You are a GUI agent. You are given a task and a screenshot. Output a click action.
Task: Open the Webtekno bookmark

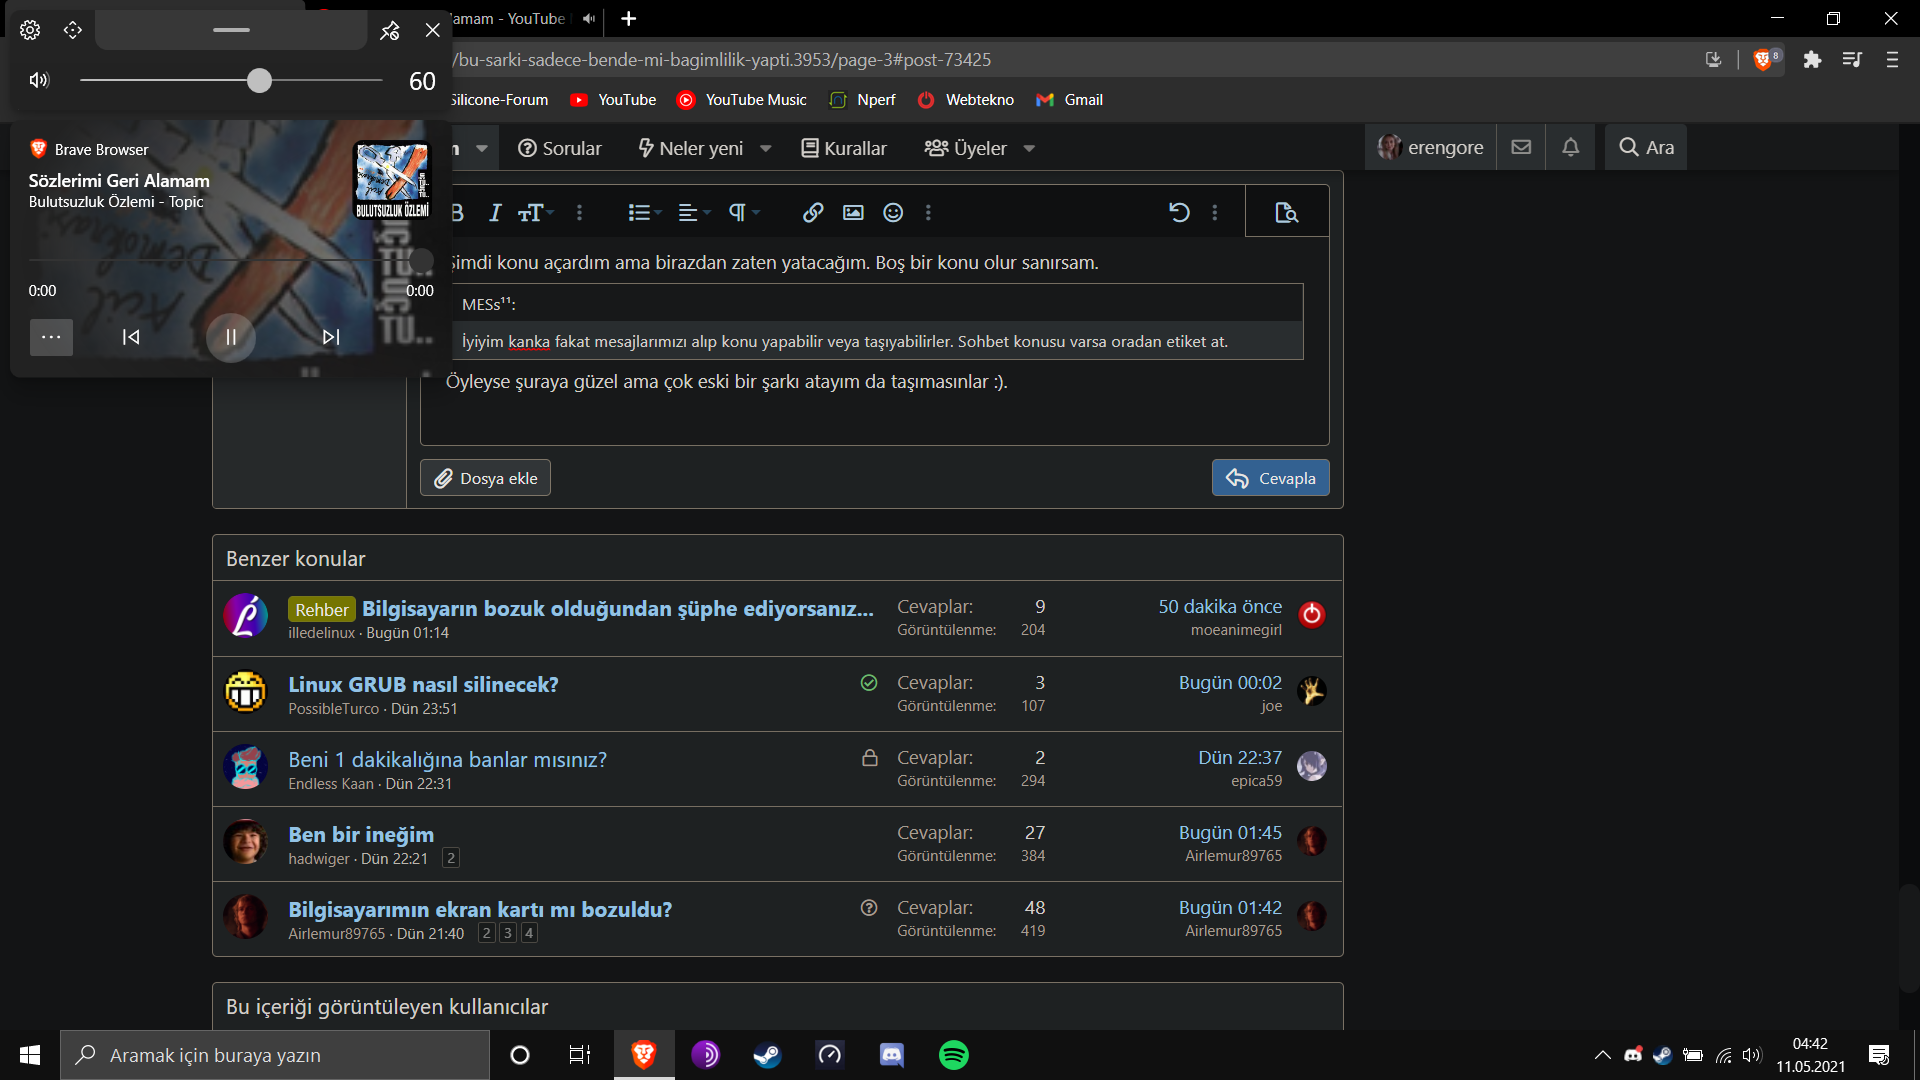point(966,100)
